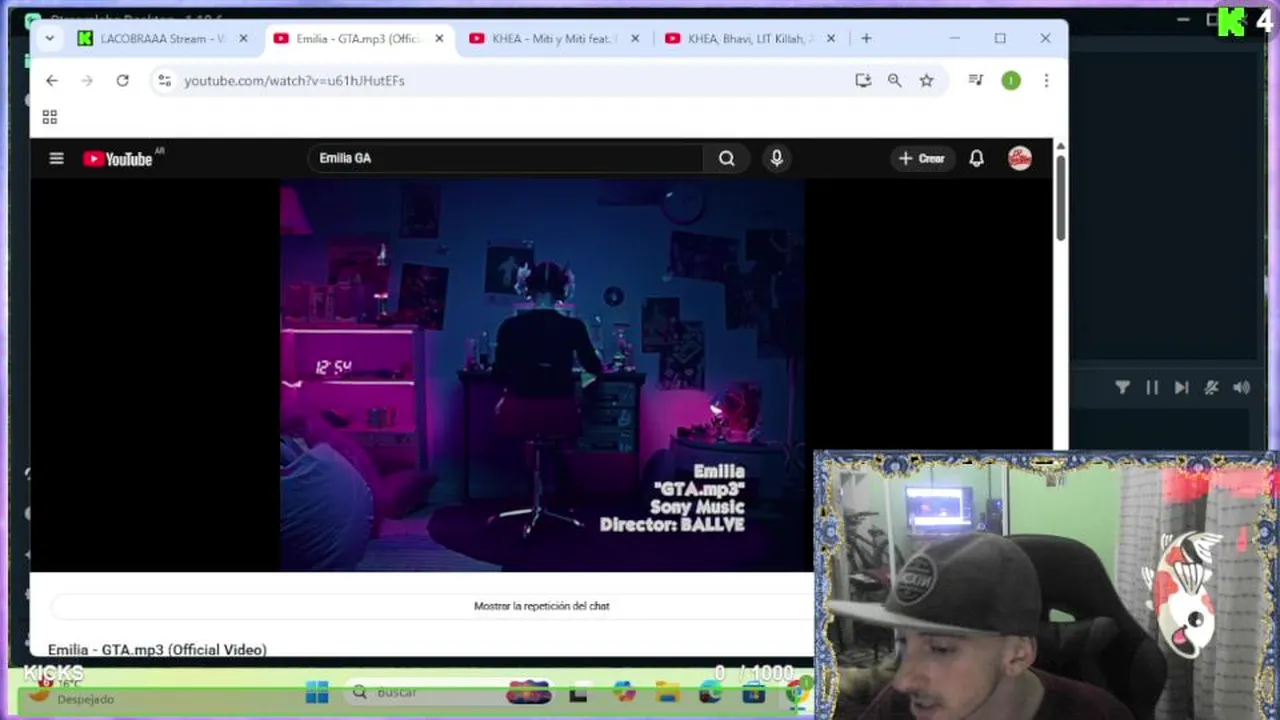The image size is (1280, 720).
Task: Click the Emilia GA search field
Action: [x=507, y=158]
